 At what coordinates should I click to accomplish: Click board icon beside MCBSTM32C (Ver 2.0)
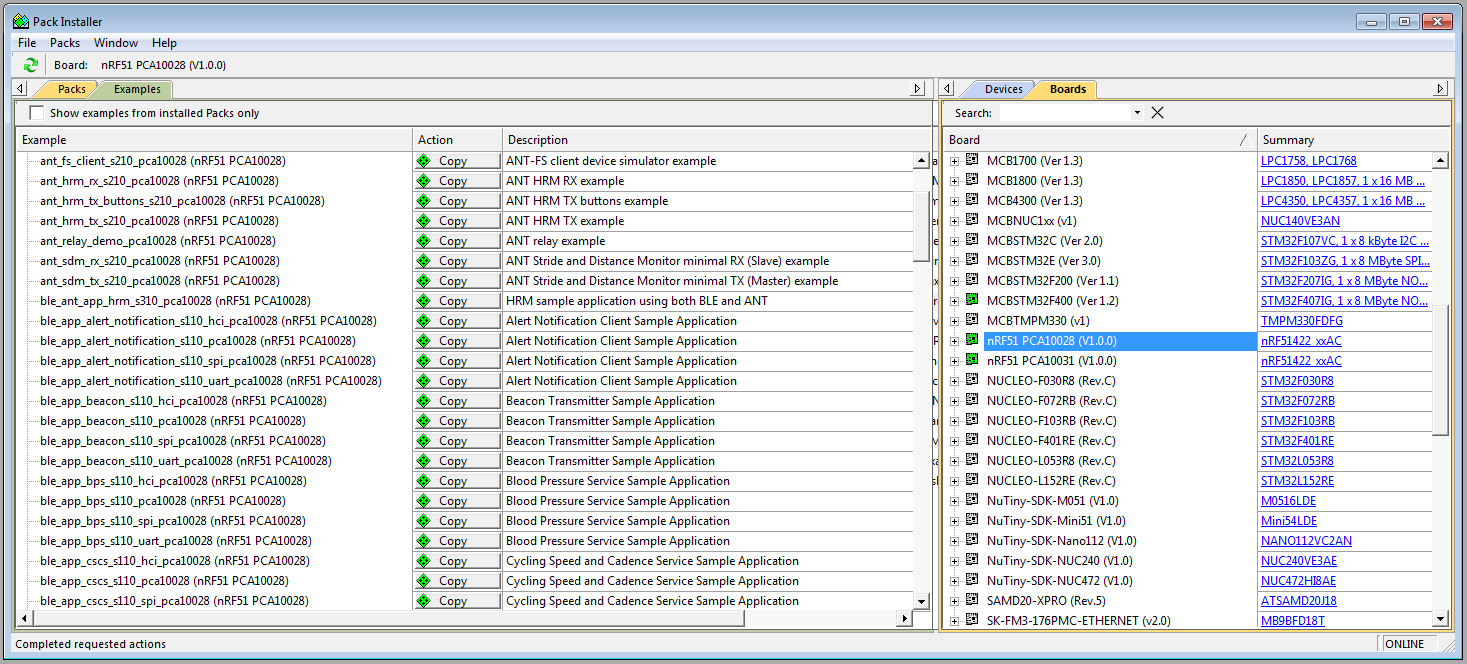pos(972,240)
